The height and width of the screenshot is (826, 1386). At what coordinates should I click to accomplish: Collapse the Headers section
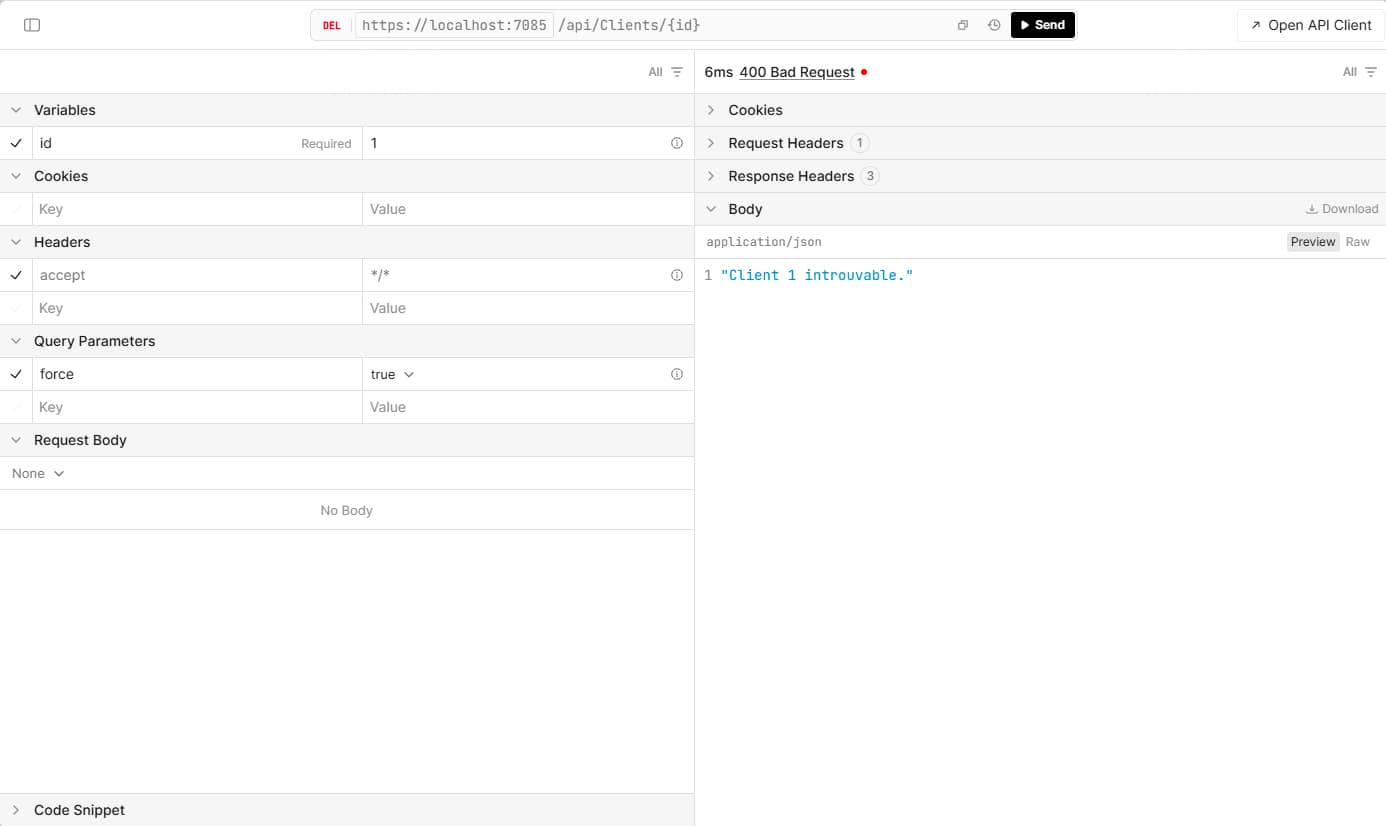coord(16,242)
